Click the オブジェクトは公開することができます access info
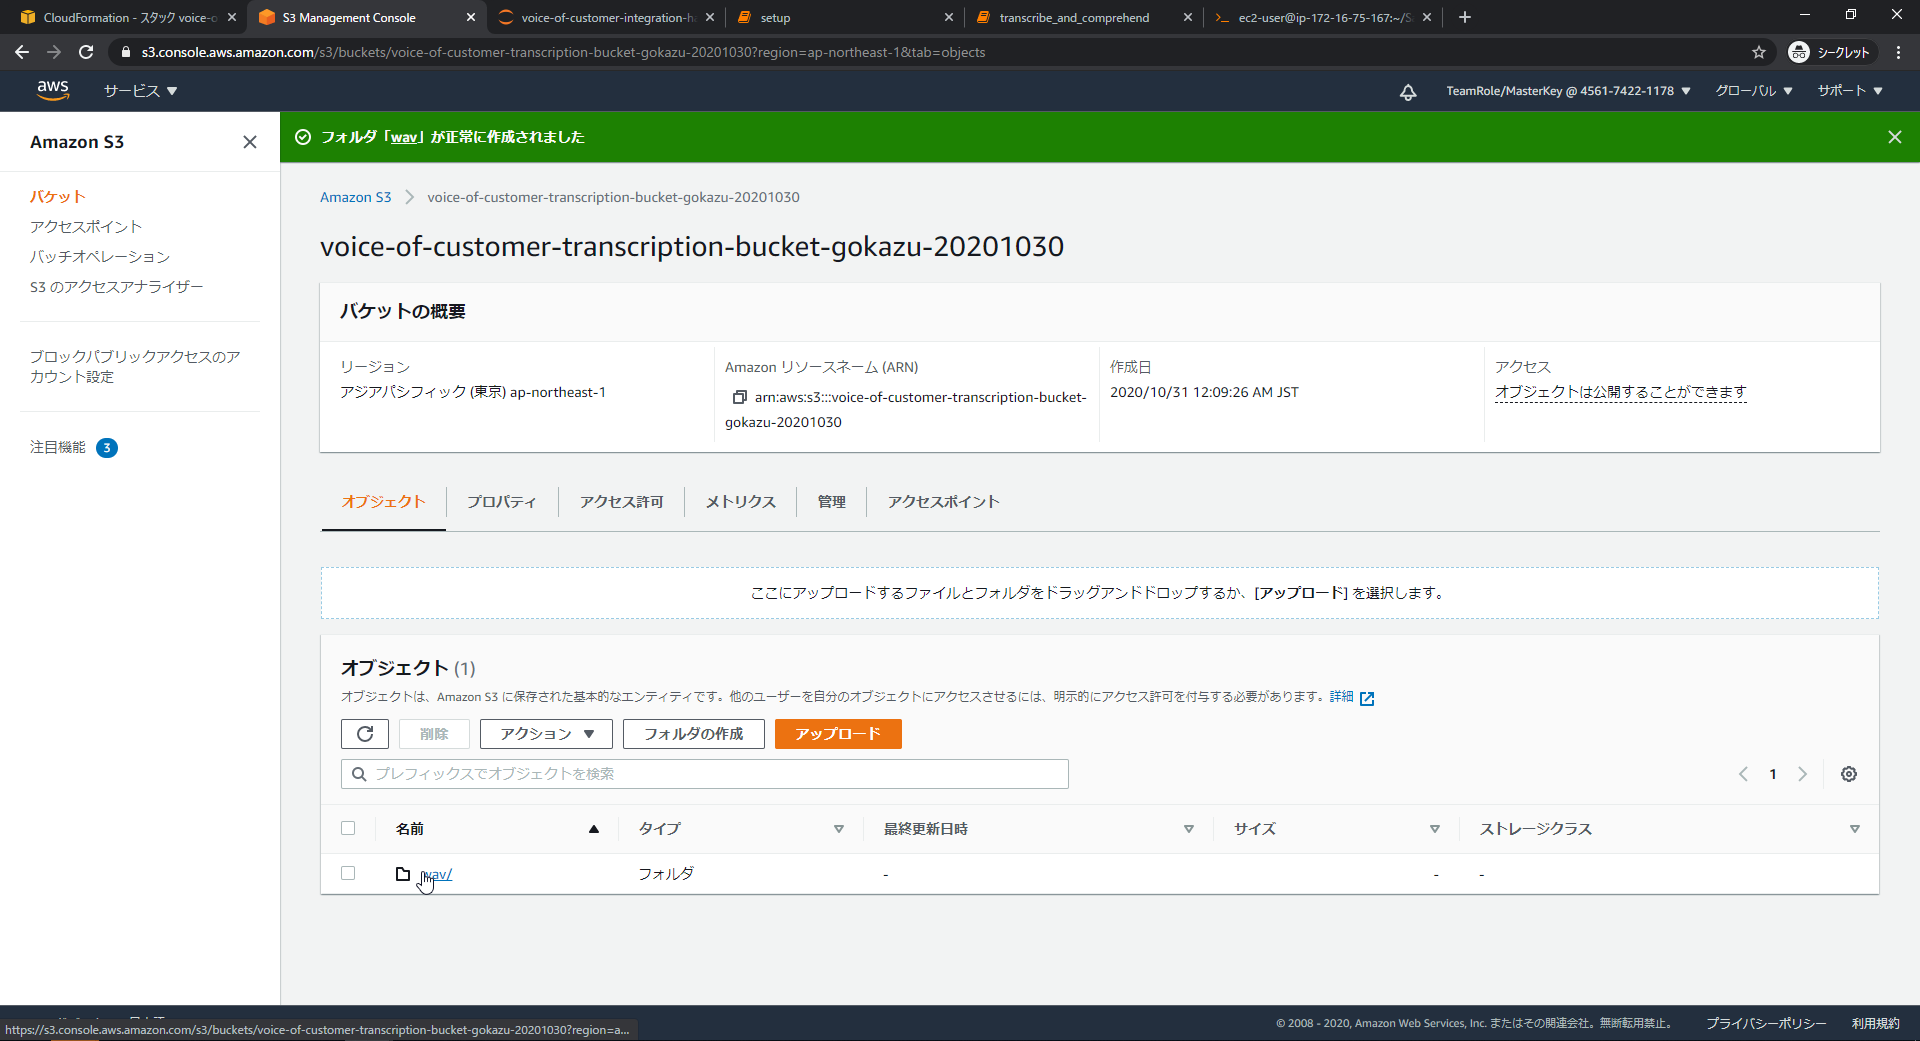Viewport: 1920px width, 1041px height. [x=1620, y=392]
